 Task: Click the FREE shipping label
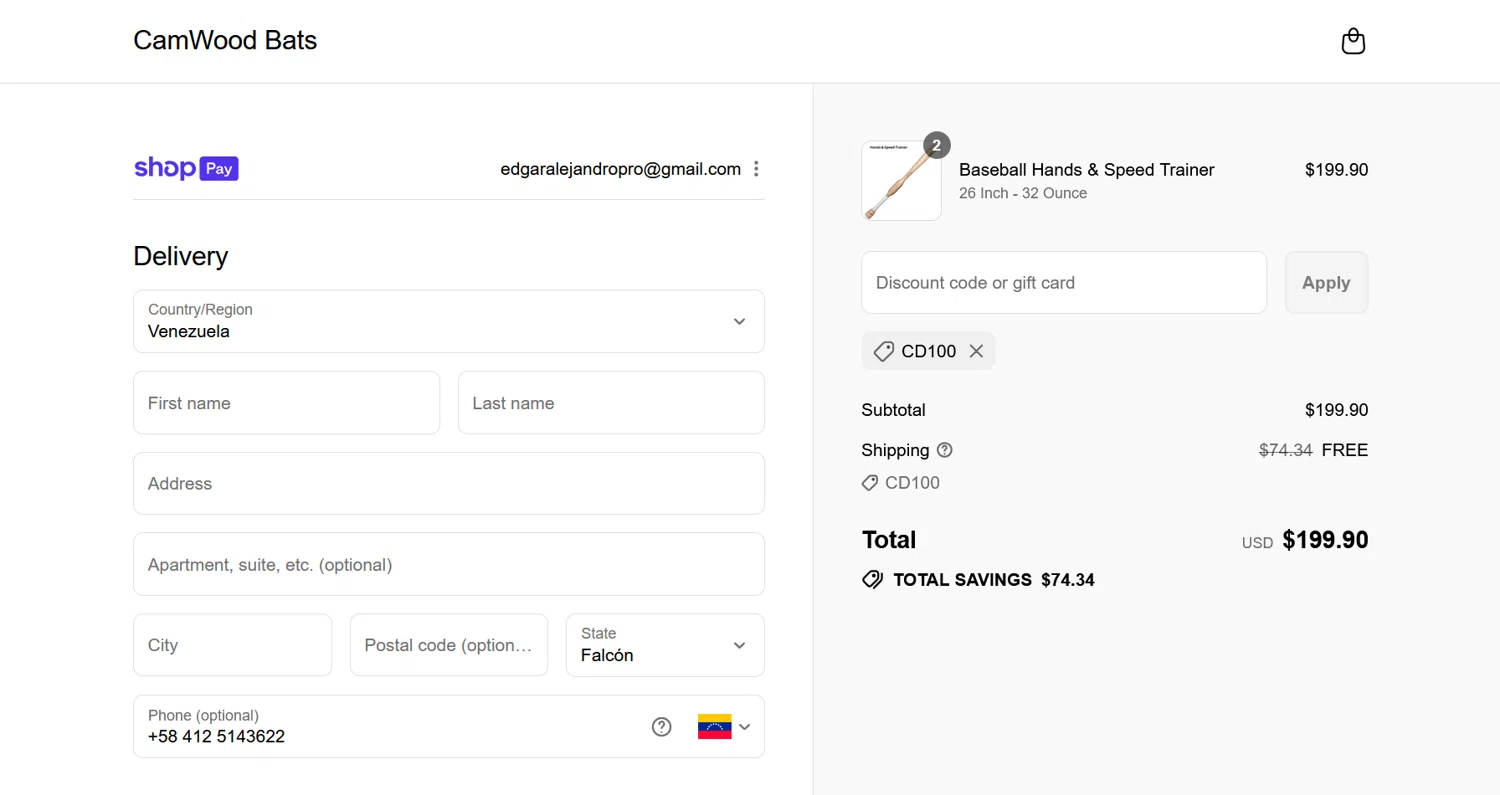pos(1345,450)
